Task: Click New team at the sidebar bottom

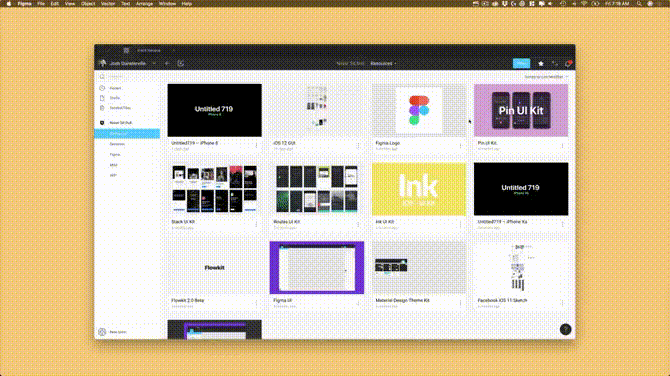Action: tap(118, 332)
